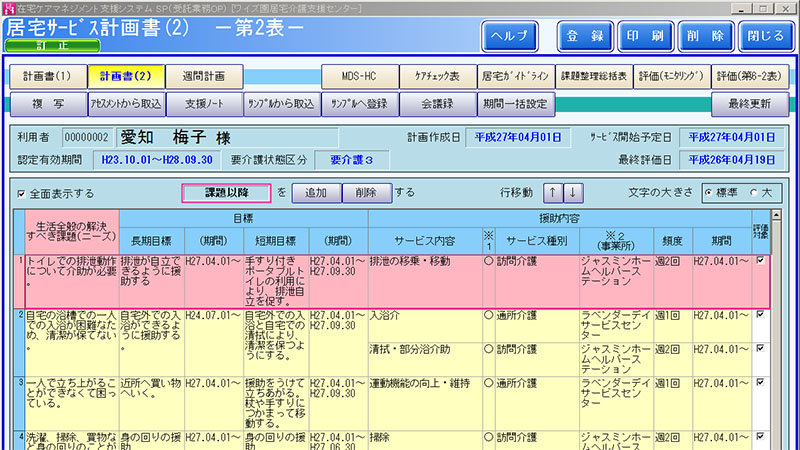The width and height of the screenshot is (800, 450).
Task: Click the 計画作成日 date field
Action: (518, 137)
